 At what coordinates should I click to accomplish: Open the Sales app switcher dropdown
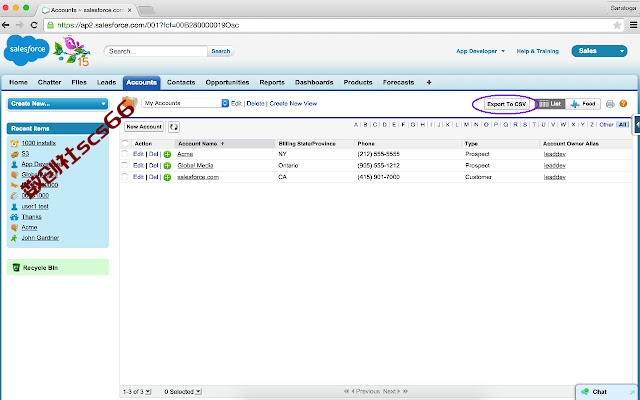[599, 51]
